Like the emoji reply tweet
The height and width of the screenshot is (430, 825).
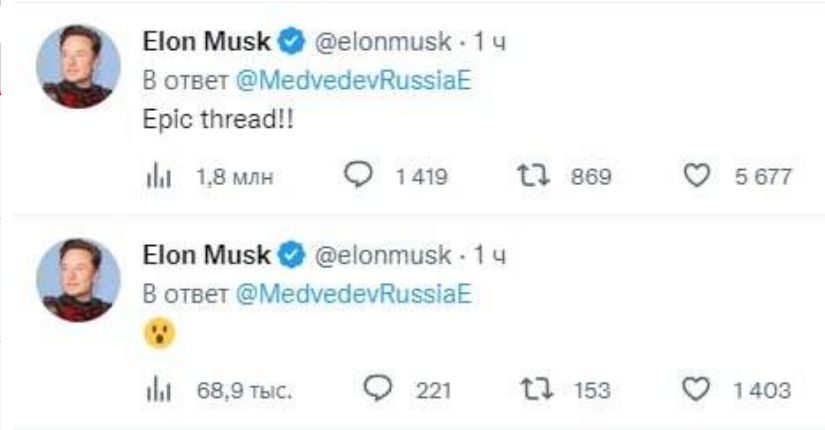click(695, 389)
